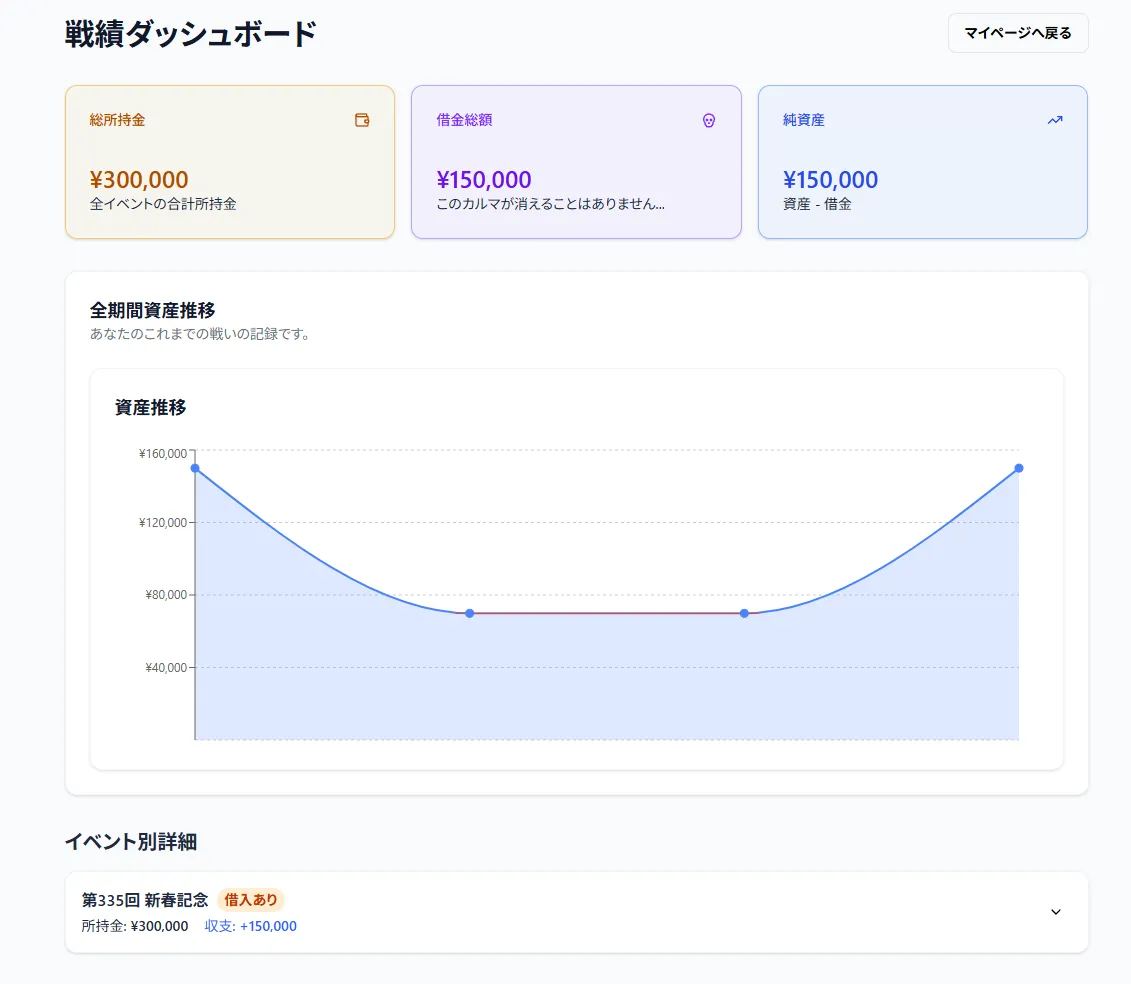
Task: Click the red flat segment of the chart line
Action: click(606, 614)
